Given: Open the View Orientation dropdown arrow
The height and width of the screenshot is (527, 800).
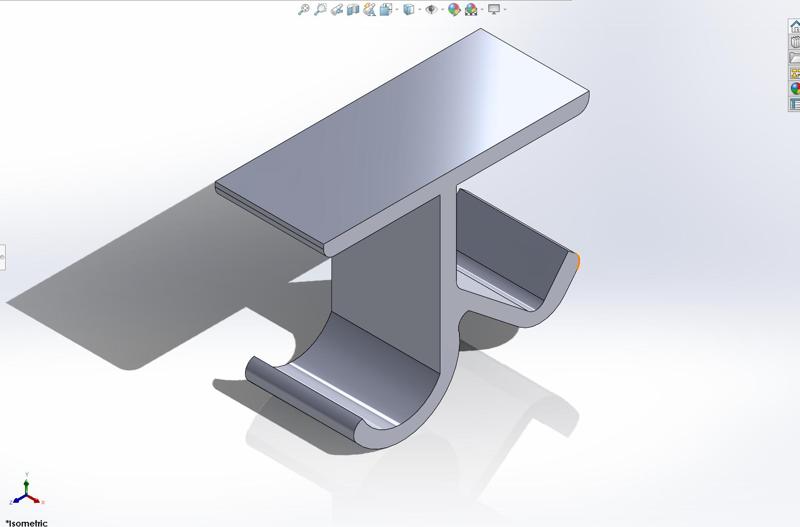Looking at the screenshot, I should [397, 9].
